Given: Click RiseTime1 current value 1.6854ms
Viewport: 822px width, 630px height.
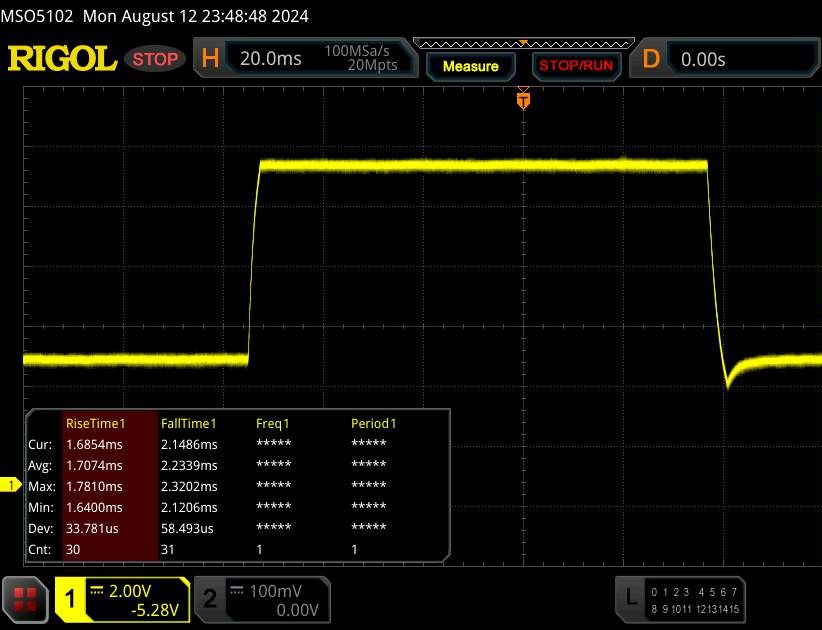Looking at the screenshot, I should click(x=94, y=444).
